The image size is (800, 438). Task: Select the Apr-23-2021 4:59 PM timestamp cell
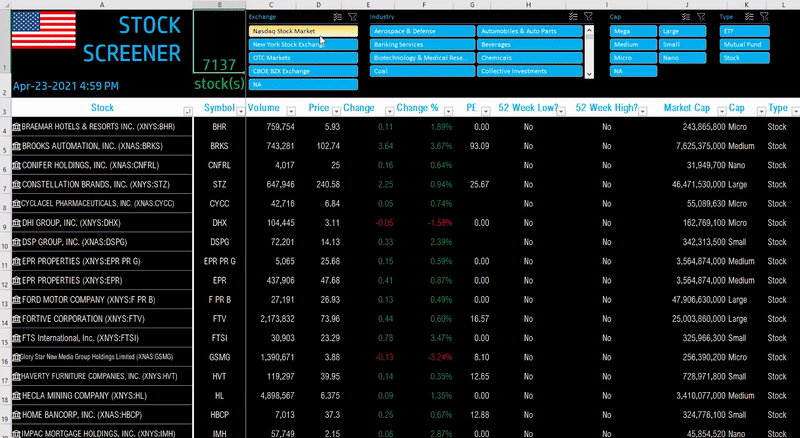click(66, 86)
